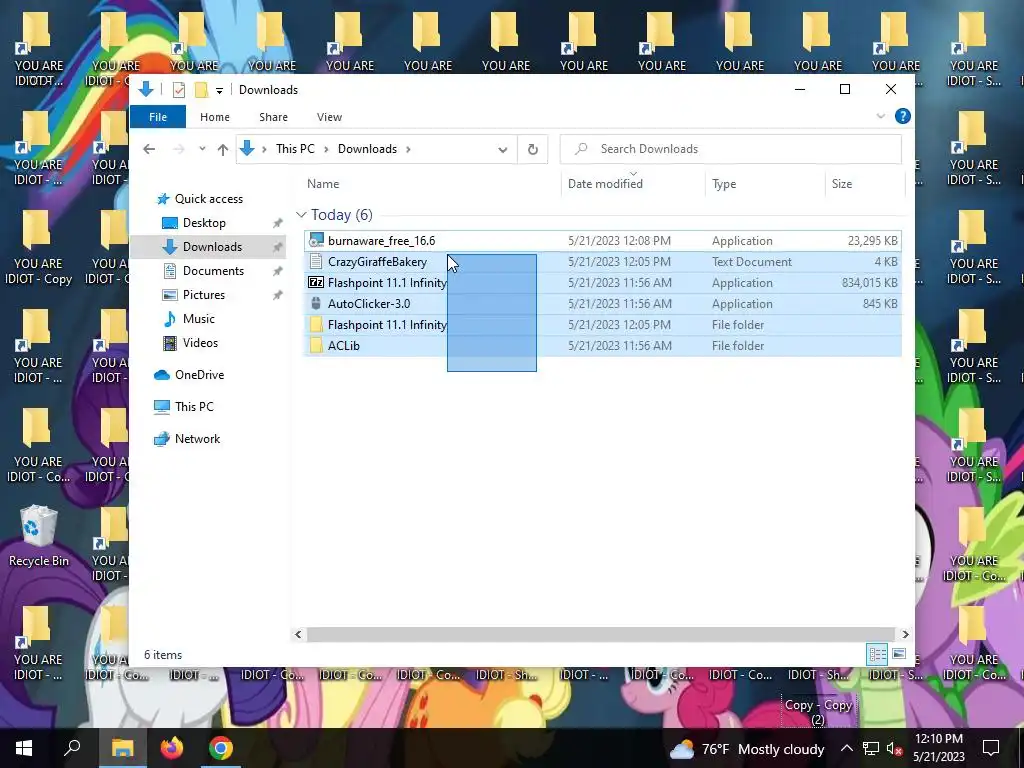Open the notification center icon
Viewport: 1024px width, 768px height.
pos(991,748)
